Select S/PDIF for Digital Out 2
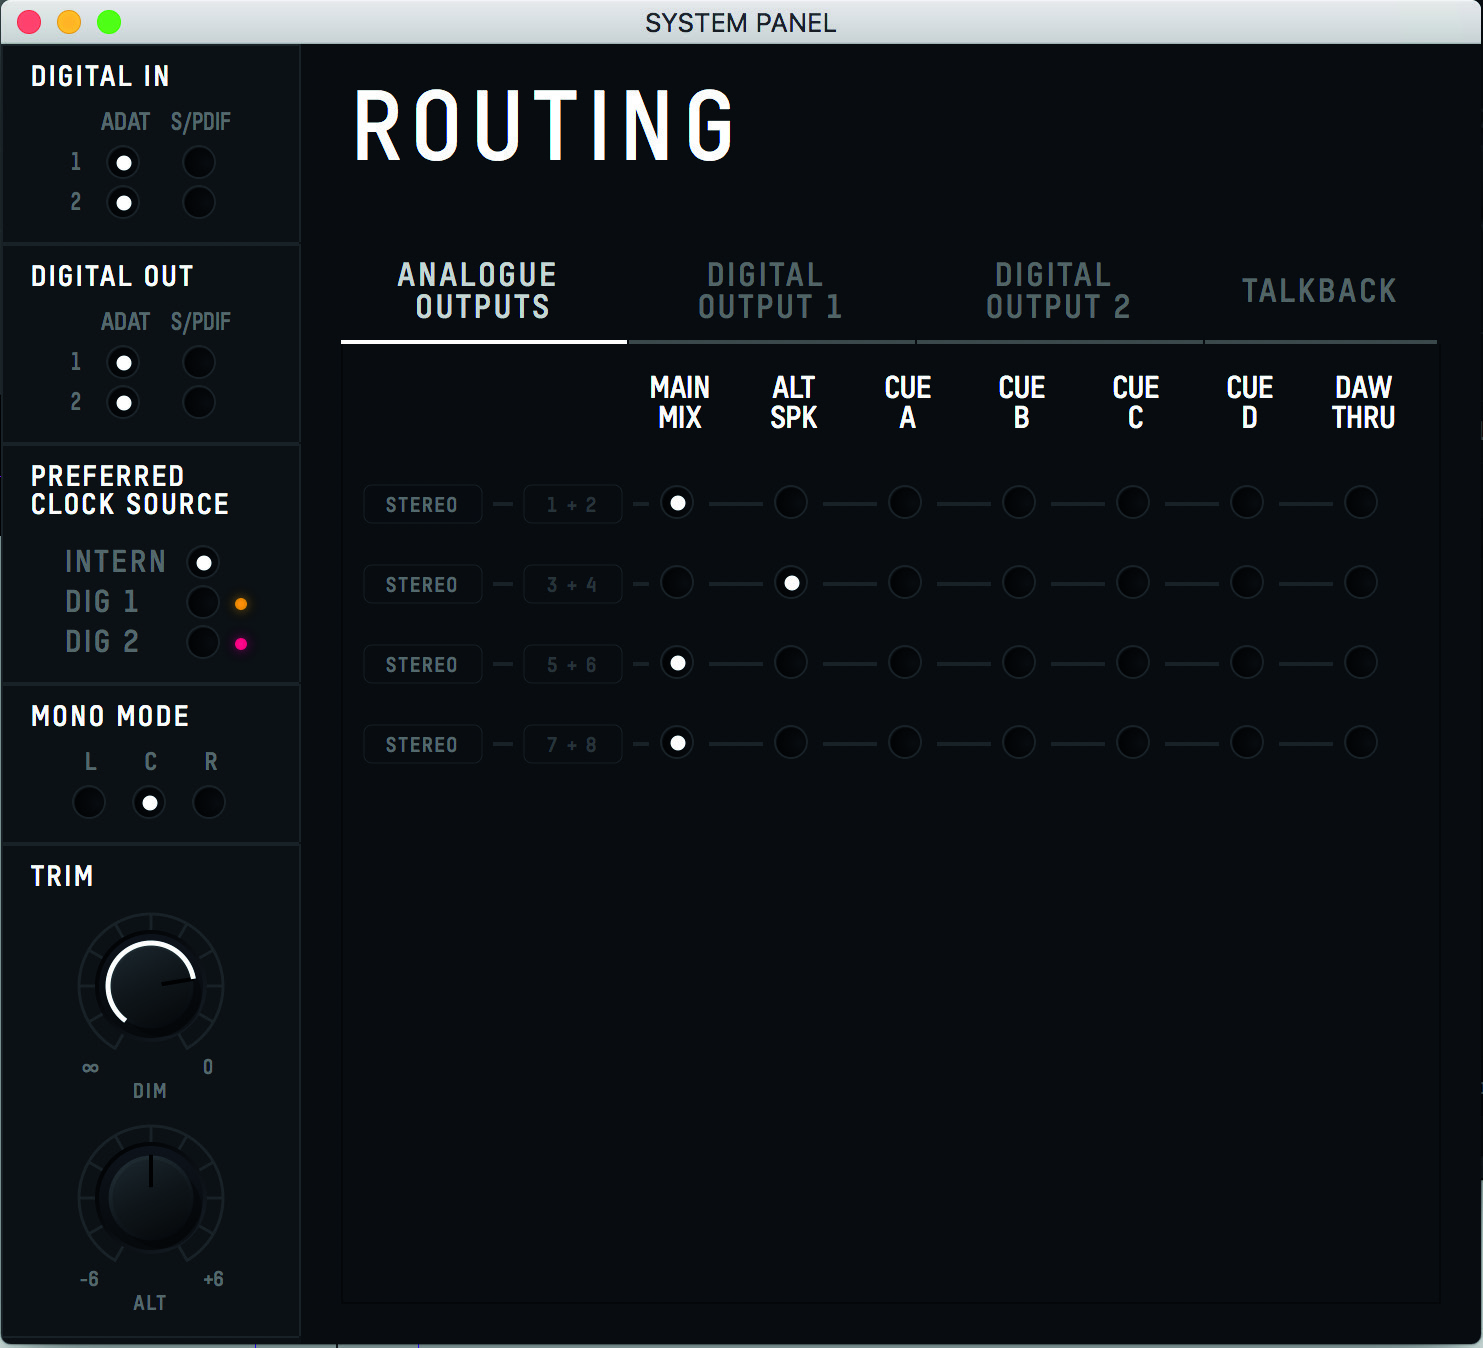1483x1348 pixels. (199, 403)
